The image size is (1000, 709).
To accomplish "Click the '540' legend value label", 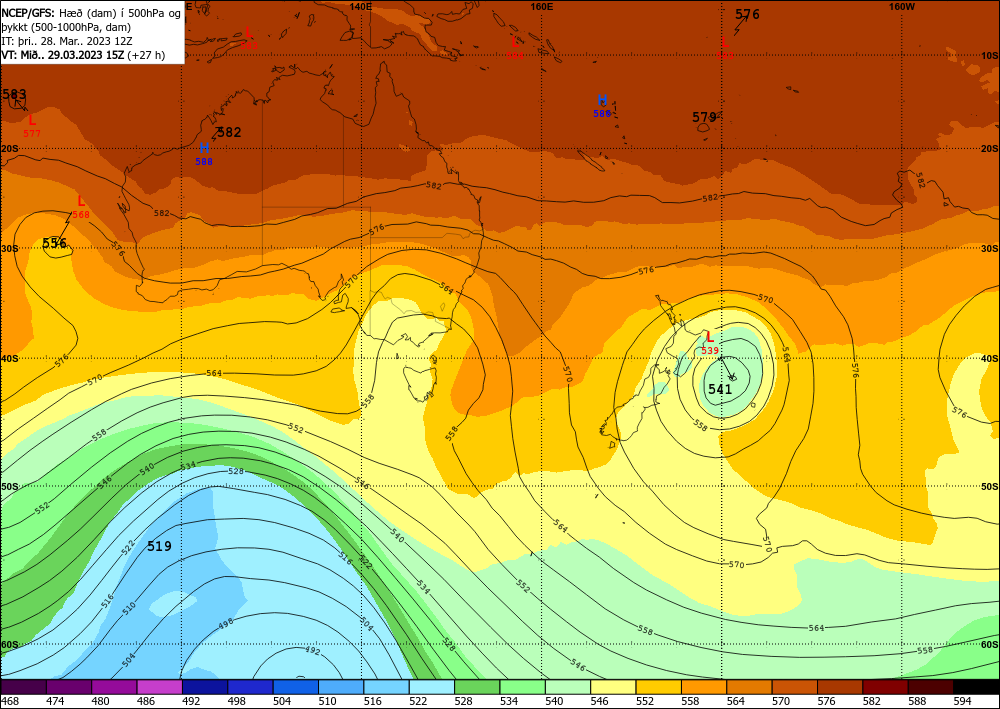I will tap(554, 701).
